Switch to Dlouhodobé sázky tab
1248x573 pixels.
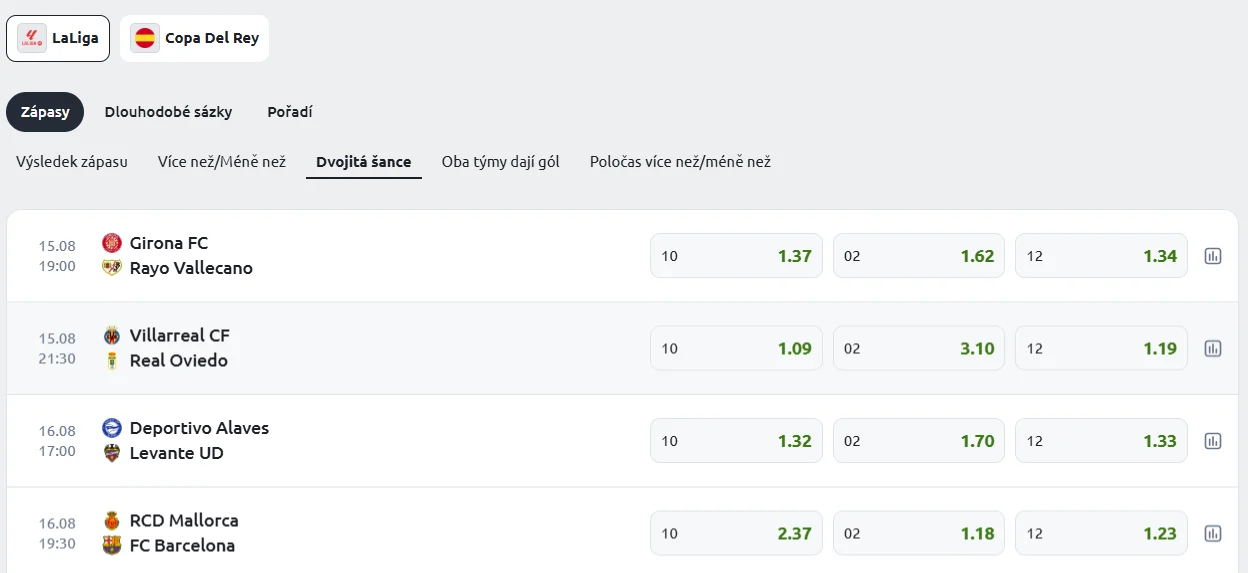tap(168, 112)
